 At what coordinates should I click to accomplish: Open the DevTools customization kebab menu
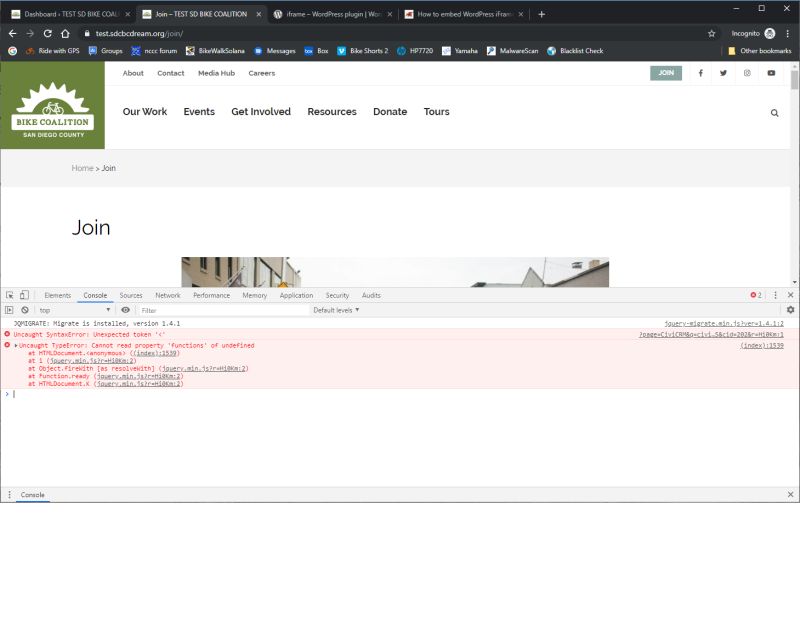tap(775, 295)
